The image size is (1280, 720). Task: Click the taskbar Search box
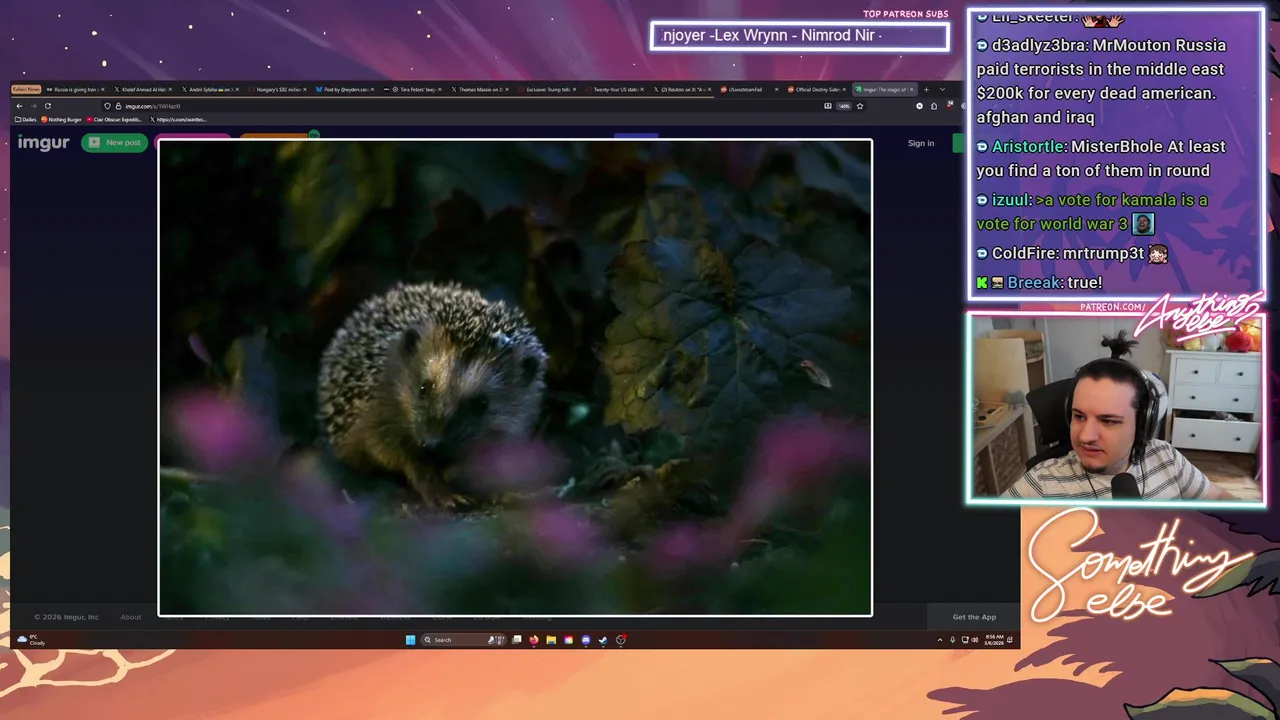point(463,640)
